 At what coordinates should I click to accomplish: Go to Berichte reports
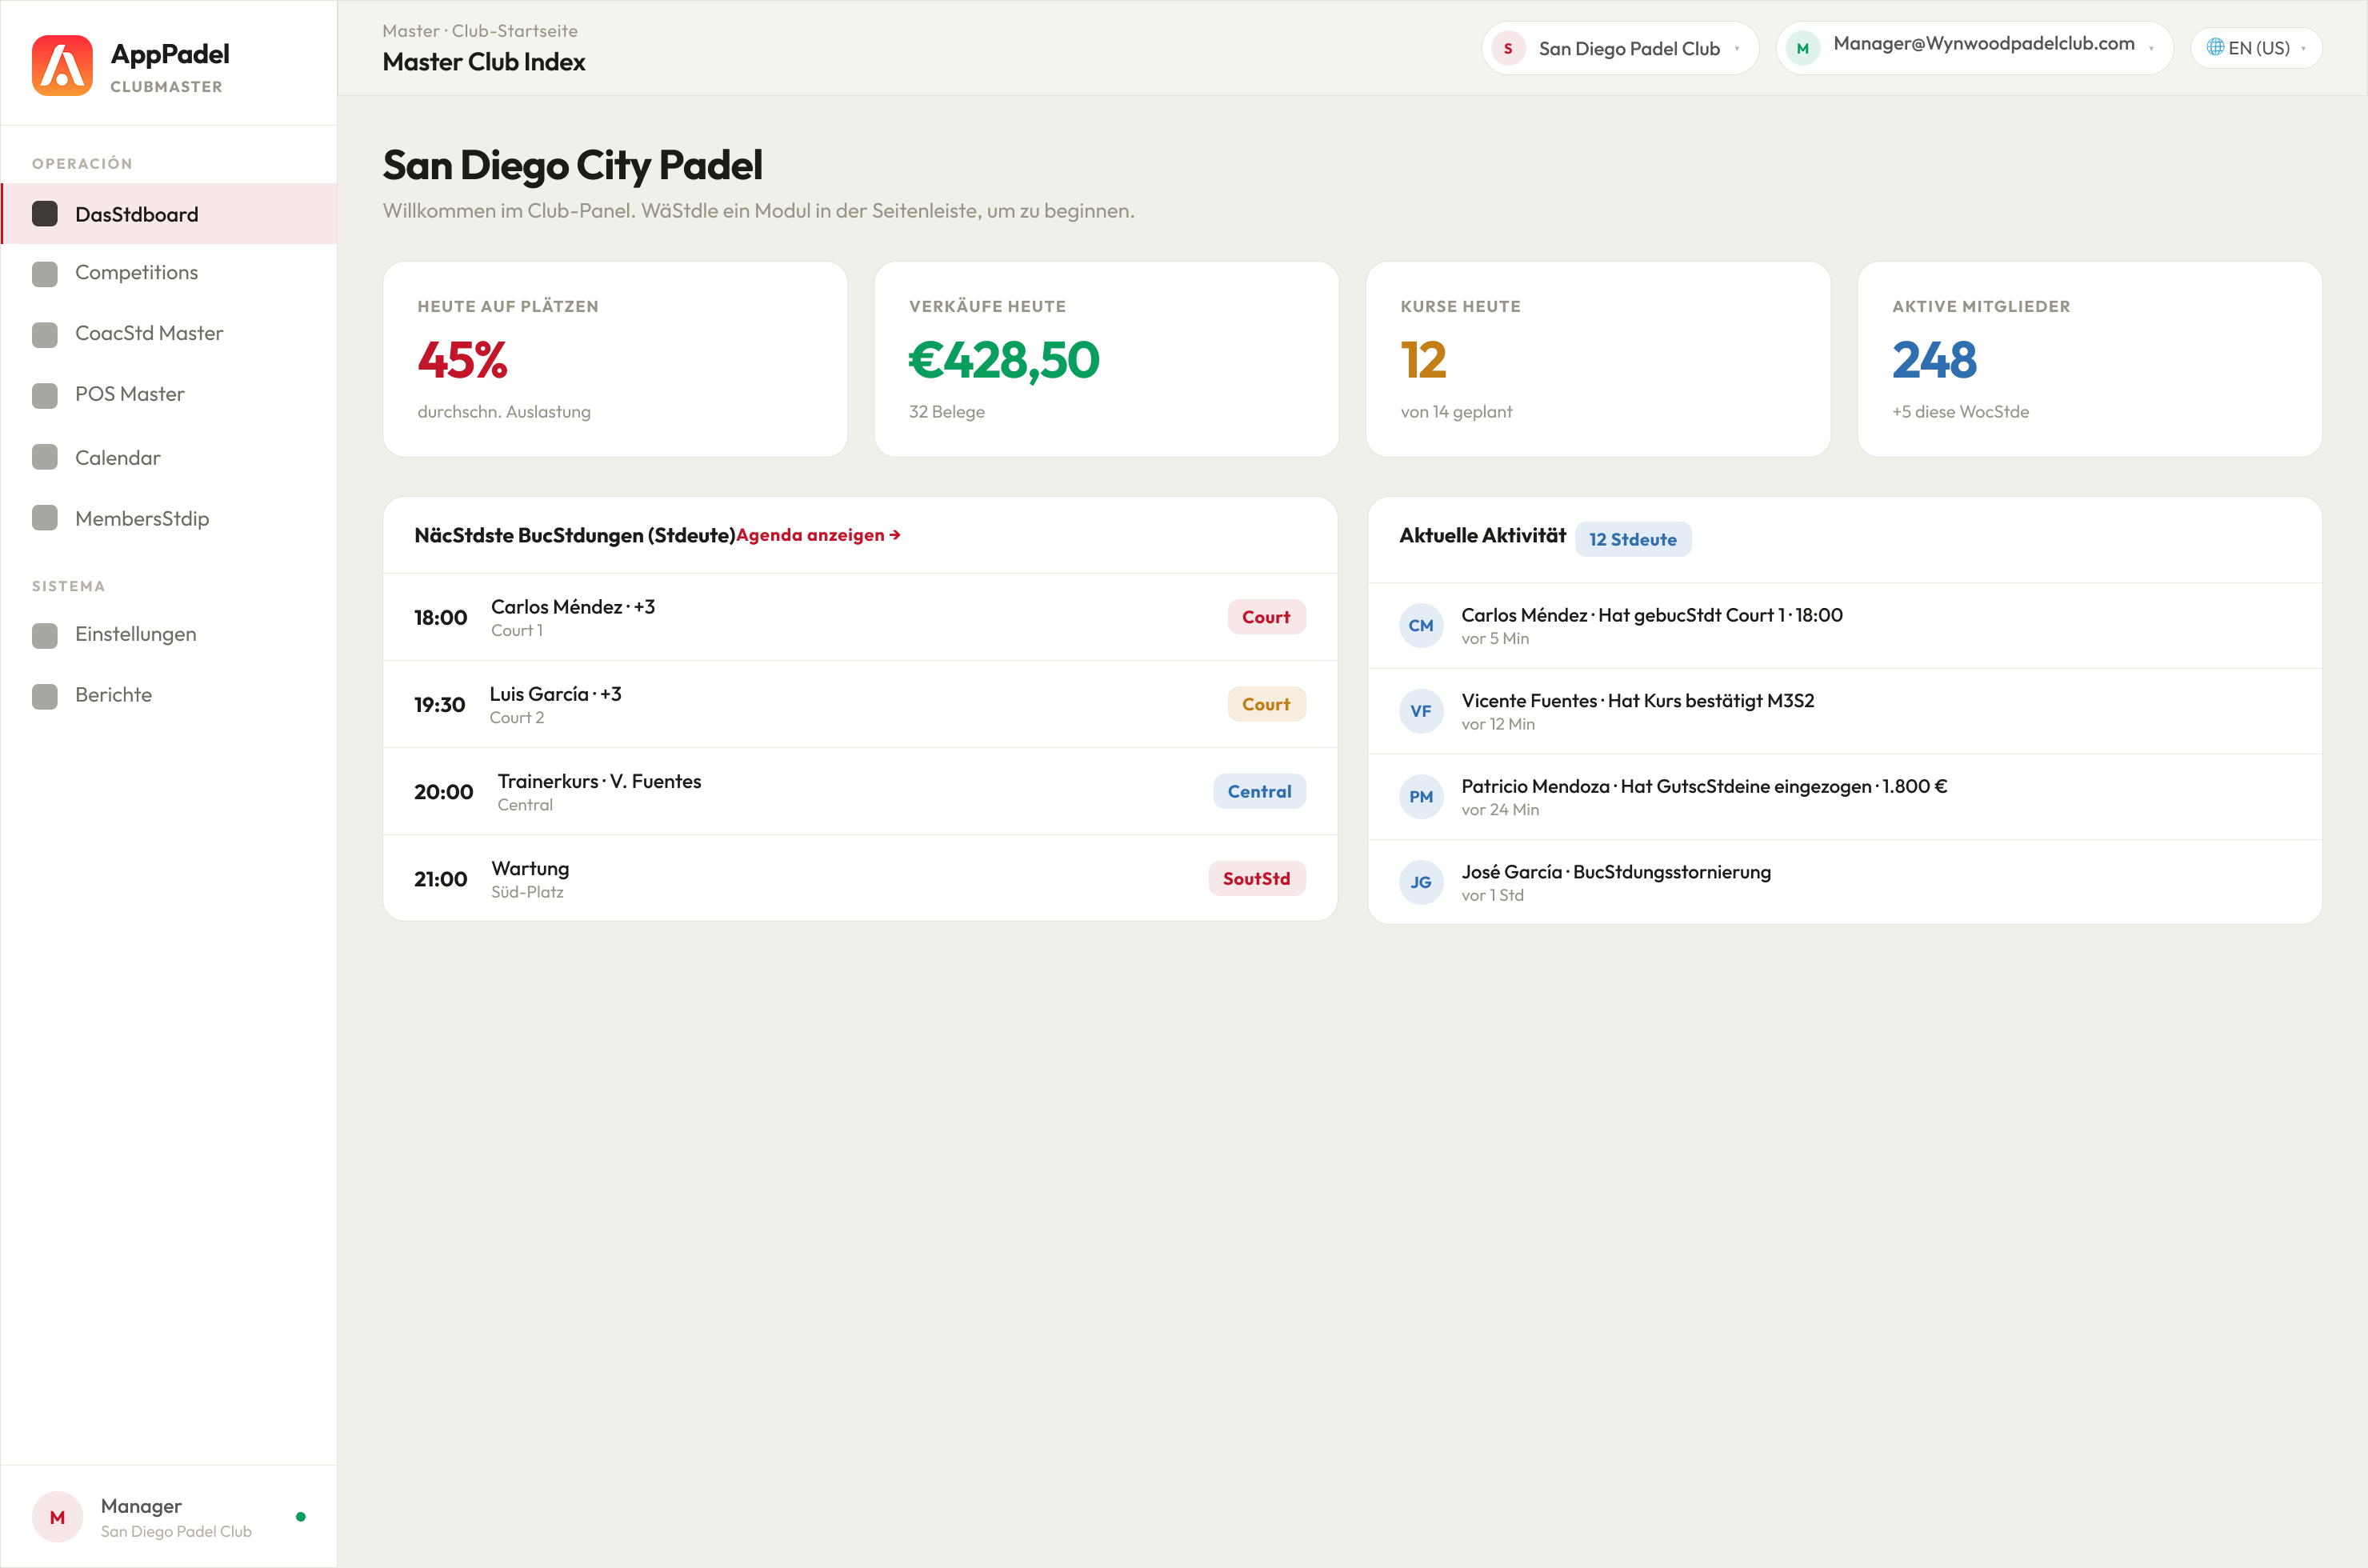point(169,696)
